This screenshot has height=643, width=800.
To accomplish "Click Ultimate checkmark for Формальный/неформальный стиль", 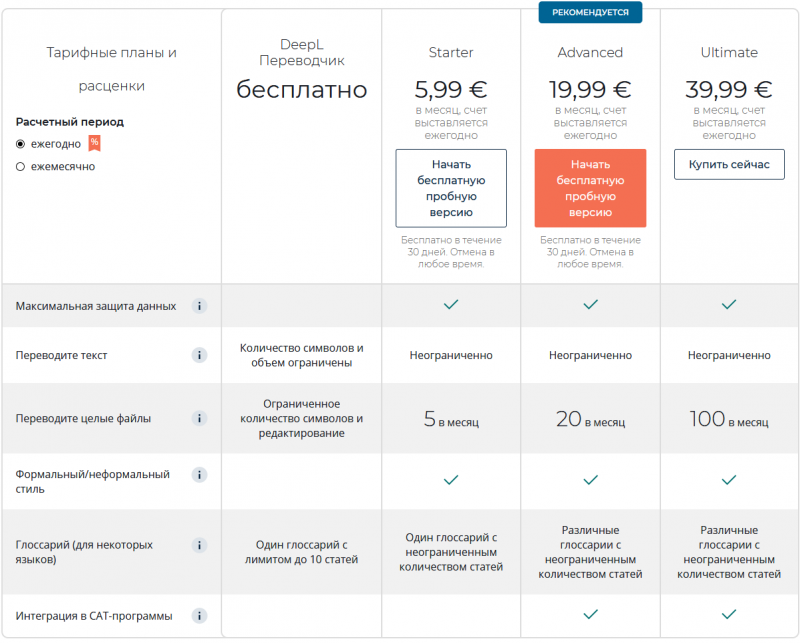I will [x=729, y=480].
